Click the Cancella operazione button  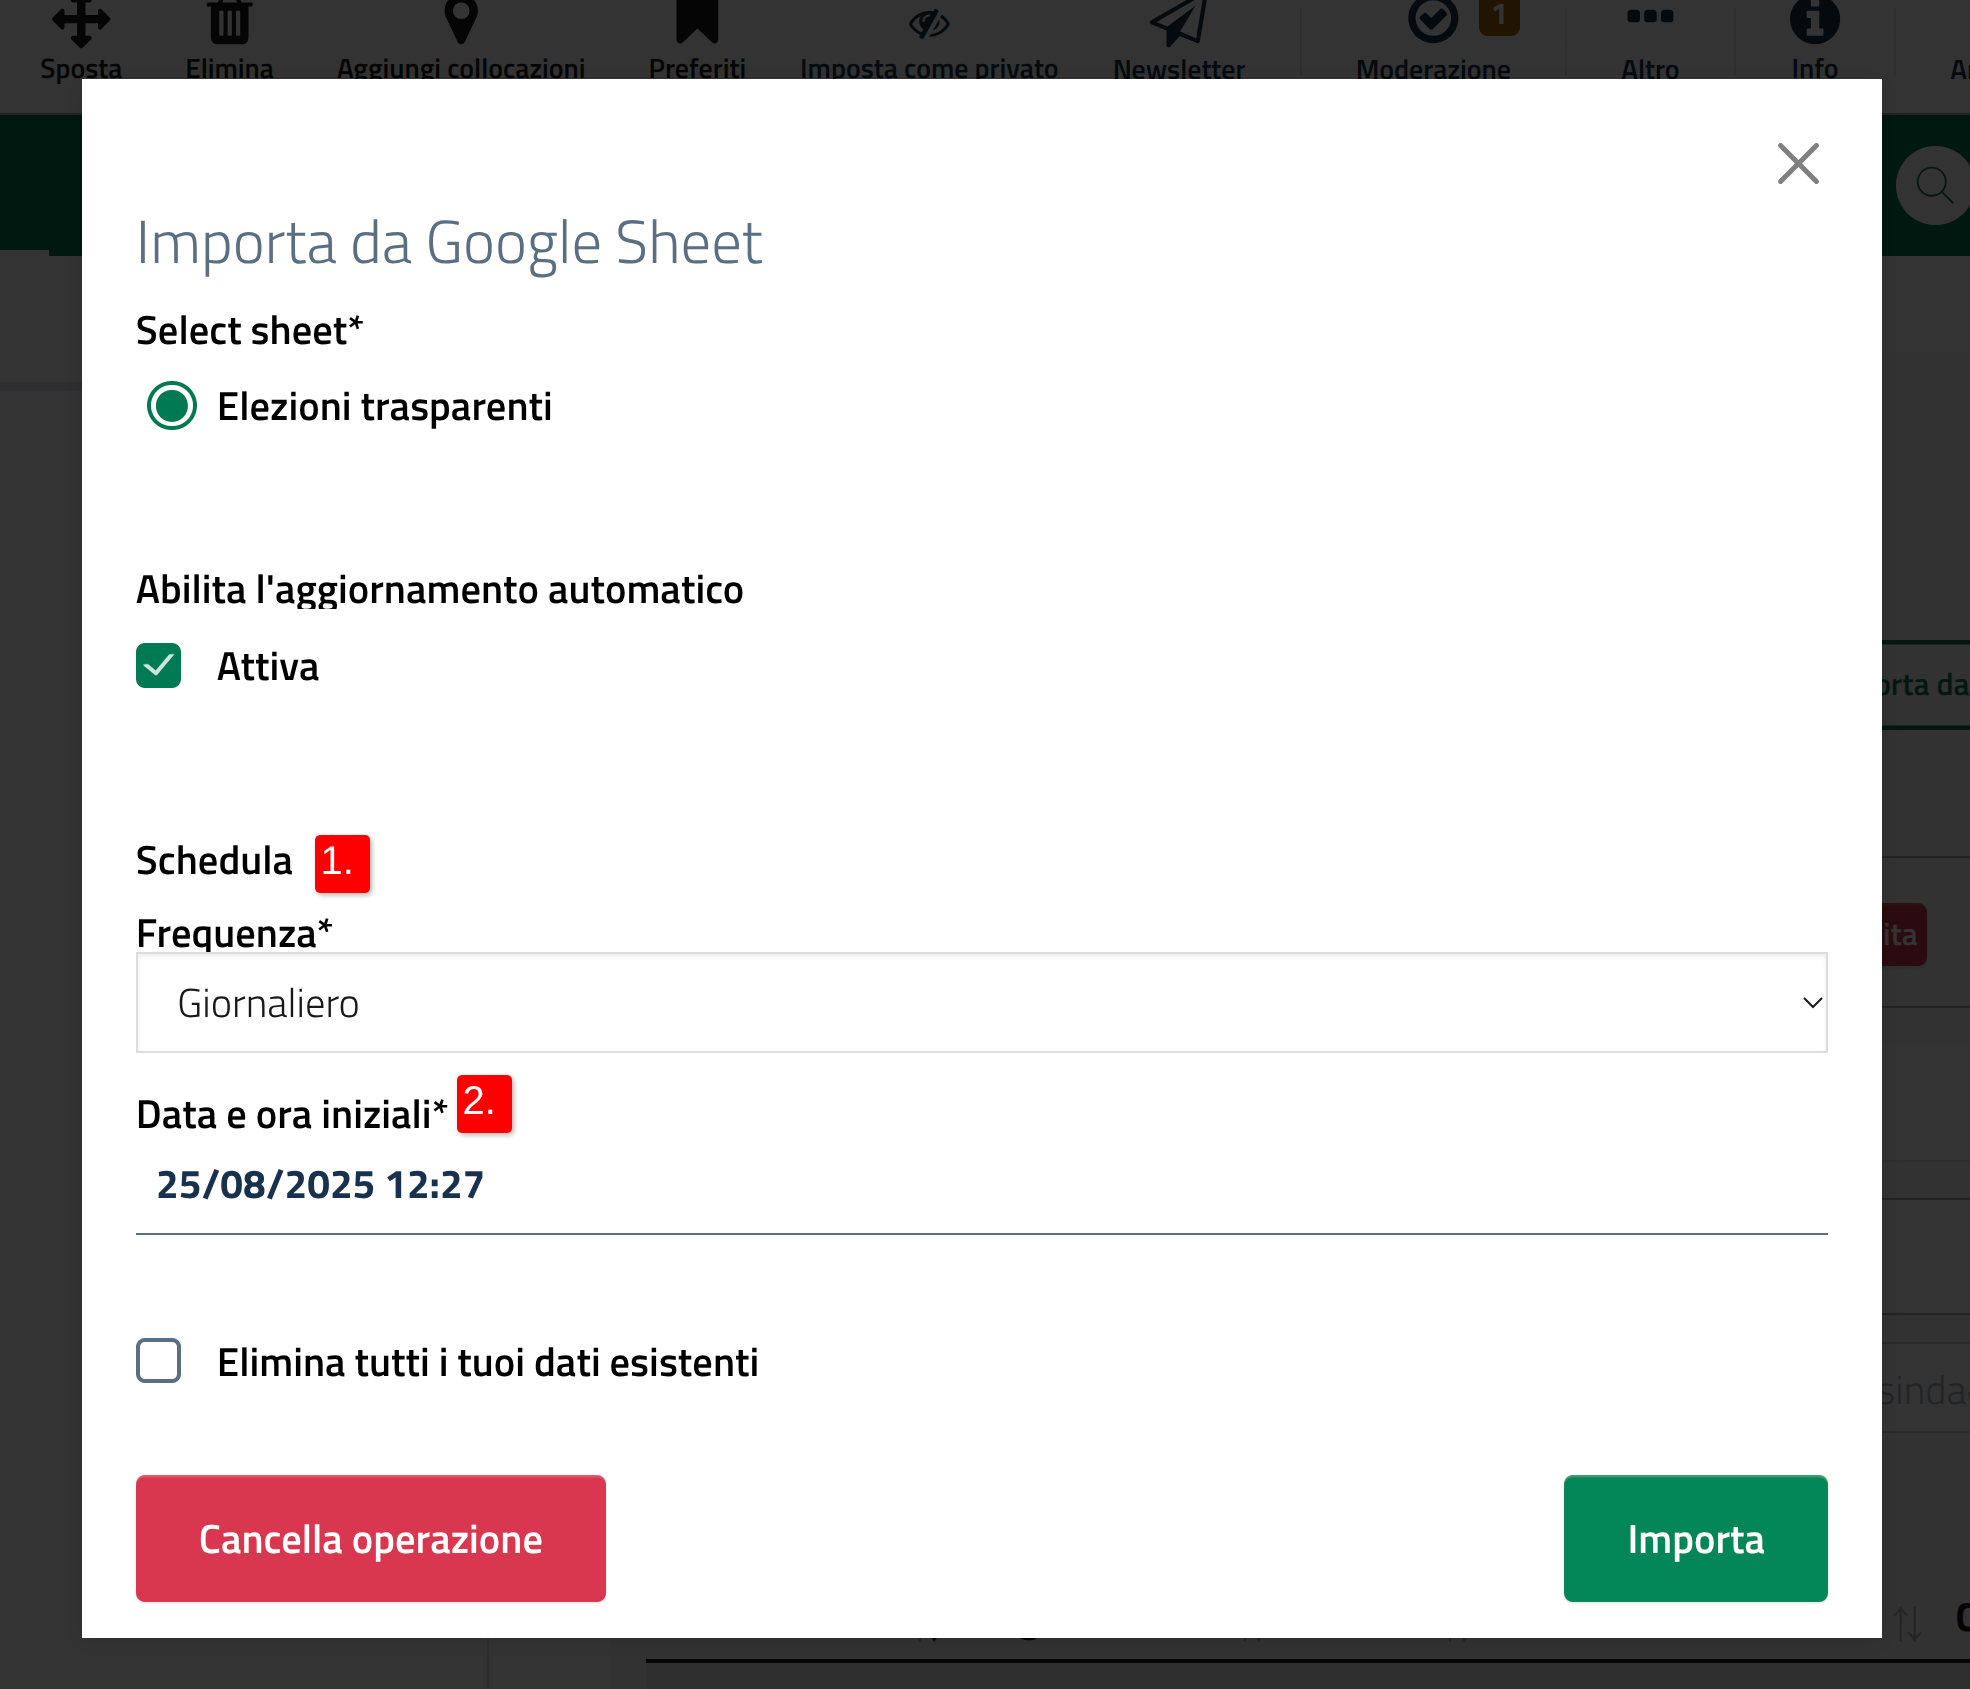pos(371,1539)
